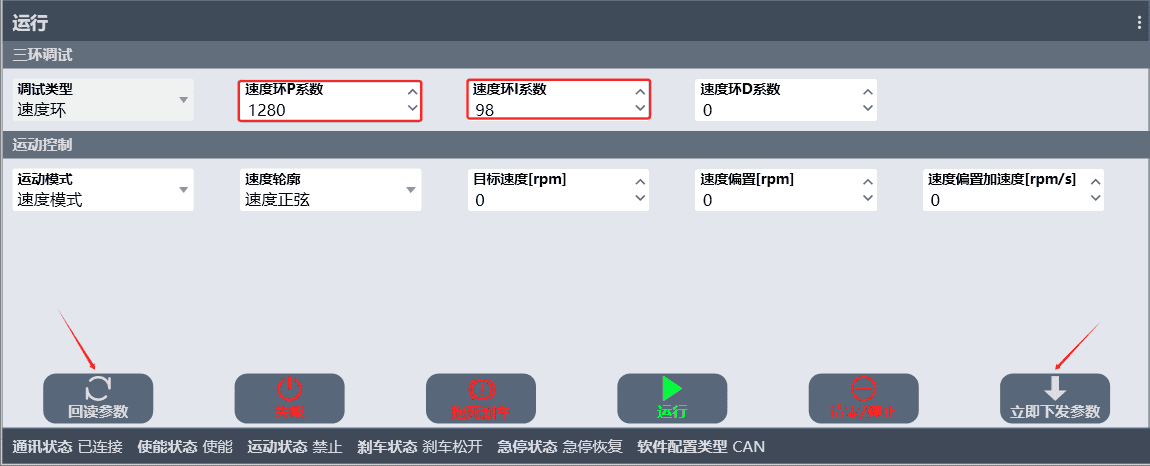Send parameters with 立即下发参数 download arrow
Screen dimensions: 1150x466
click(1055, 398)
